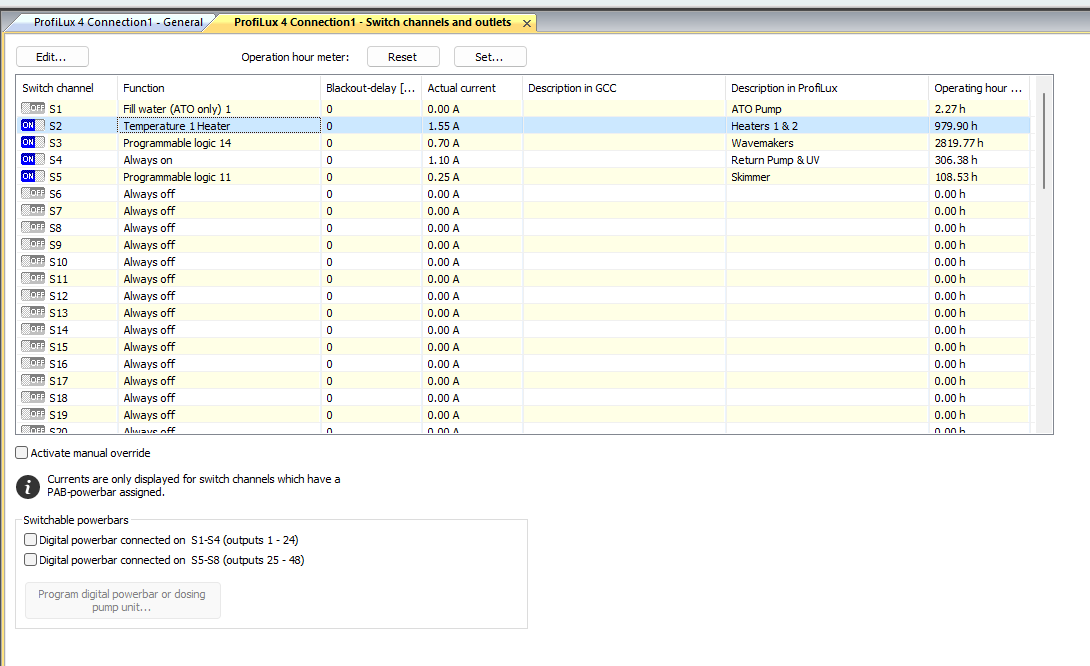Click the info icon near currents note

point(29,486)
